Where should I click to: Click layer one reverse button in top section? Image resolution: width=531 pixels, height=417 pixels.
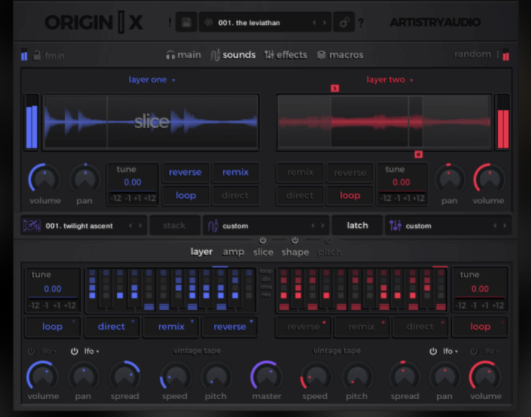tap(185, 172)
